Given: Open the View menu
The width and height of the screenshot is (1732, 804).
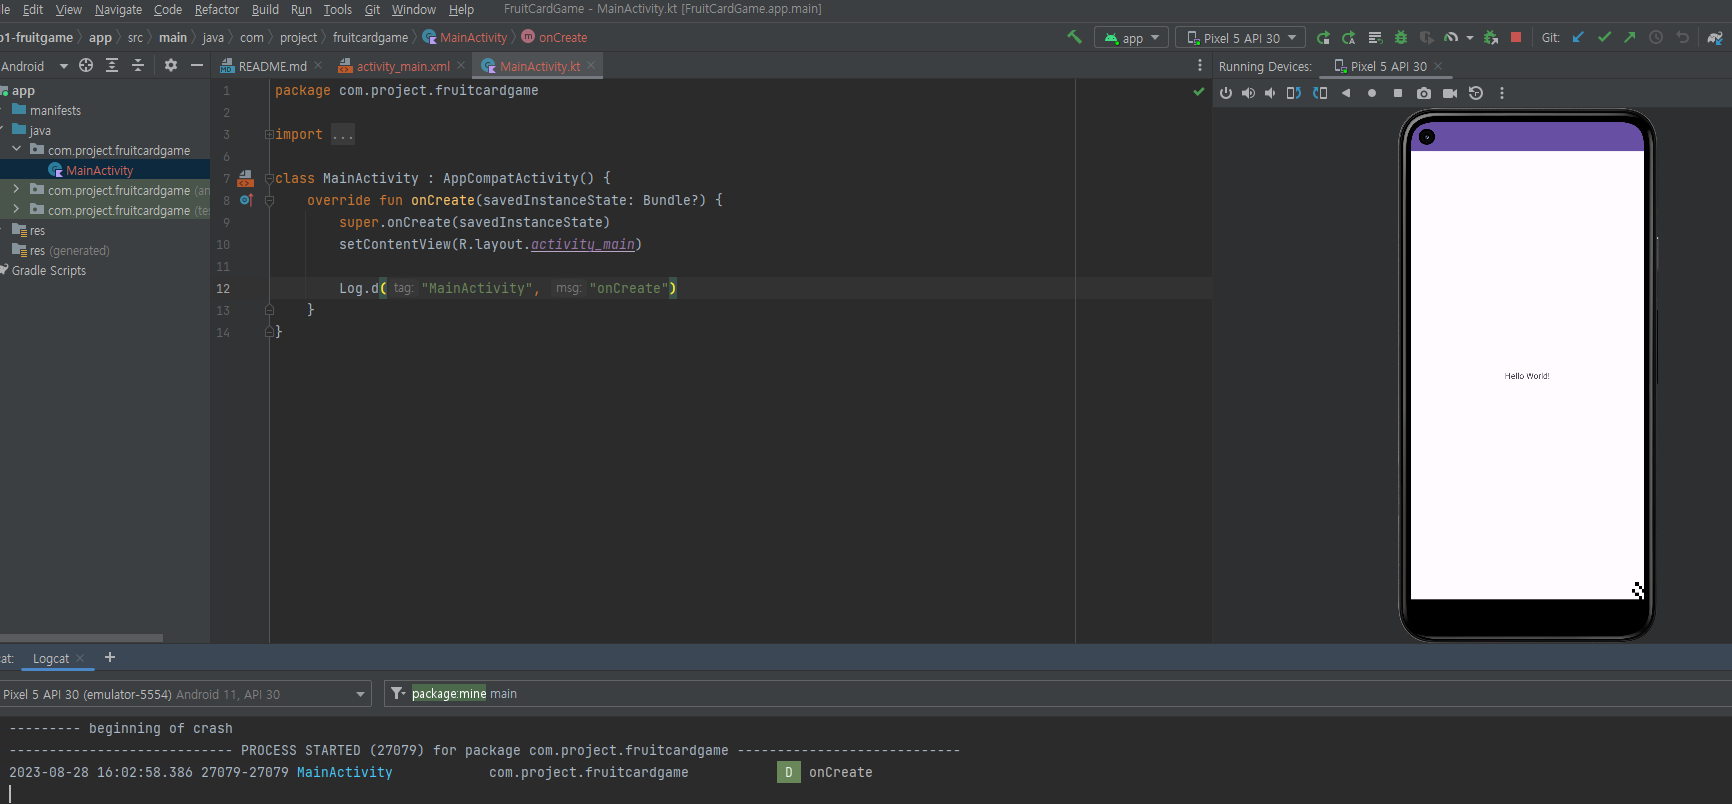Looking at the screenshot, I should [69, 9].
